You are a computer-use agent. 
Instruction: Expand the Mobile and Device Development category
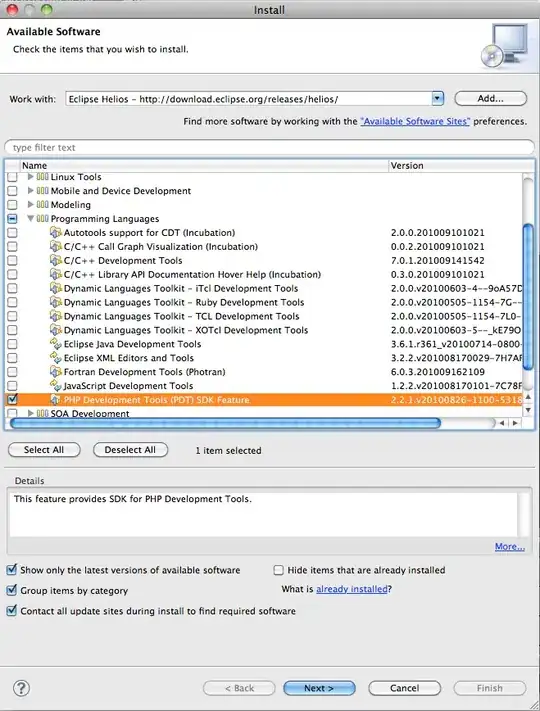pyautogui.click(x=30, y=191)
